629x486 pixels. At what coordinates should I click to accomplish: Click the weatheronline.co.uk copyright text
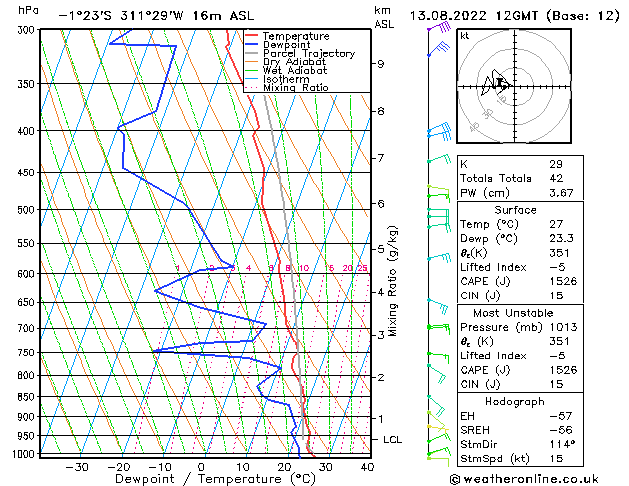(x=524, y=480)
